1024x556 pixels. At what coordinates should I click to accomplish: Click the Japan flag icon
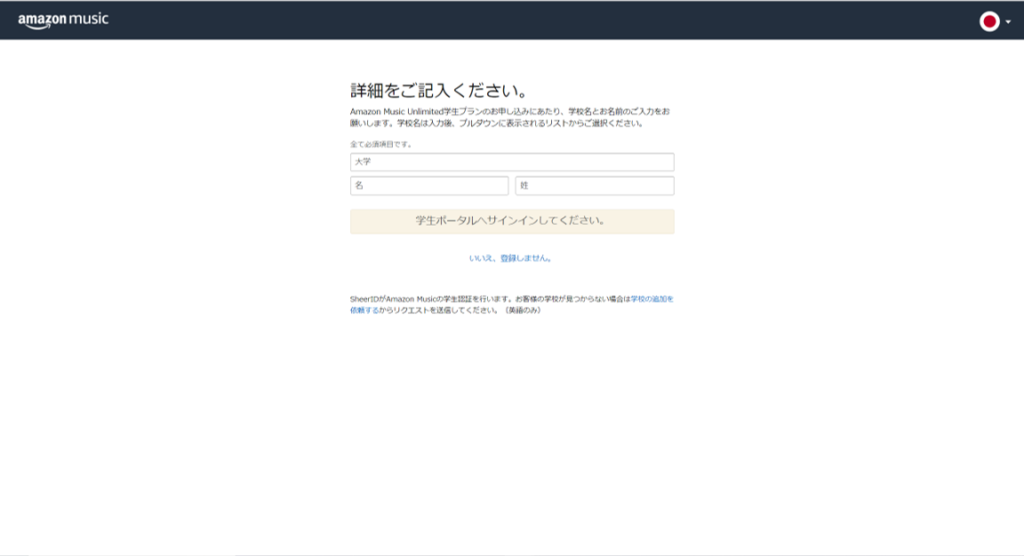(x=989, y=22)
